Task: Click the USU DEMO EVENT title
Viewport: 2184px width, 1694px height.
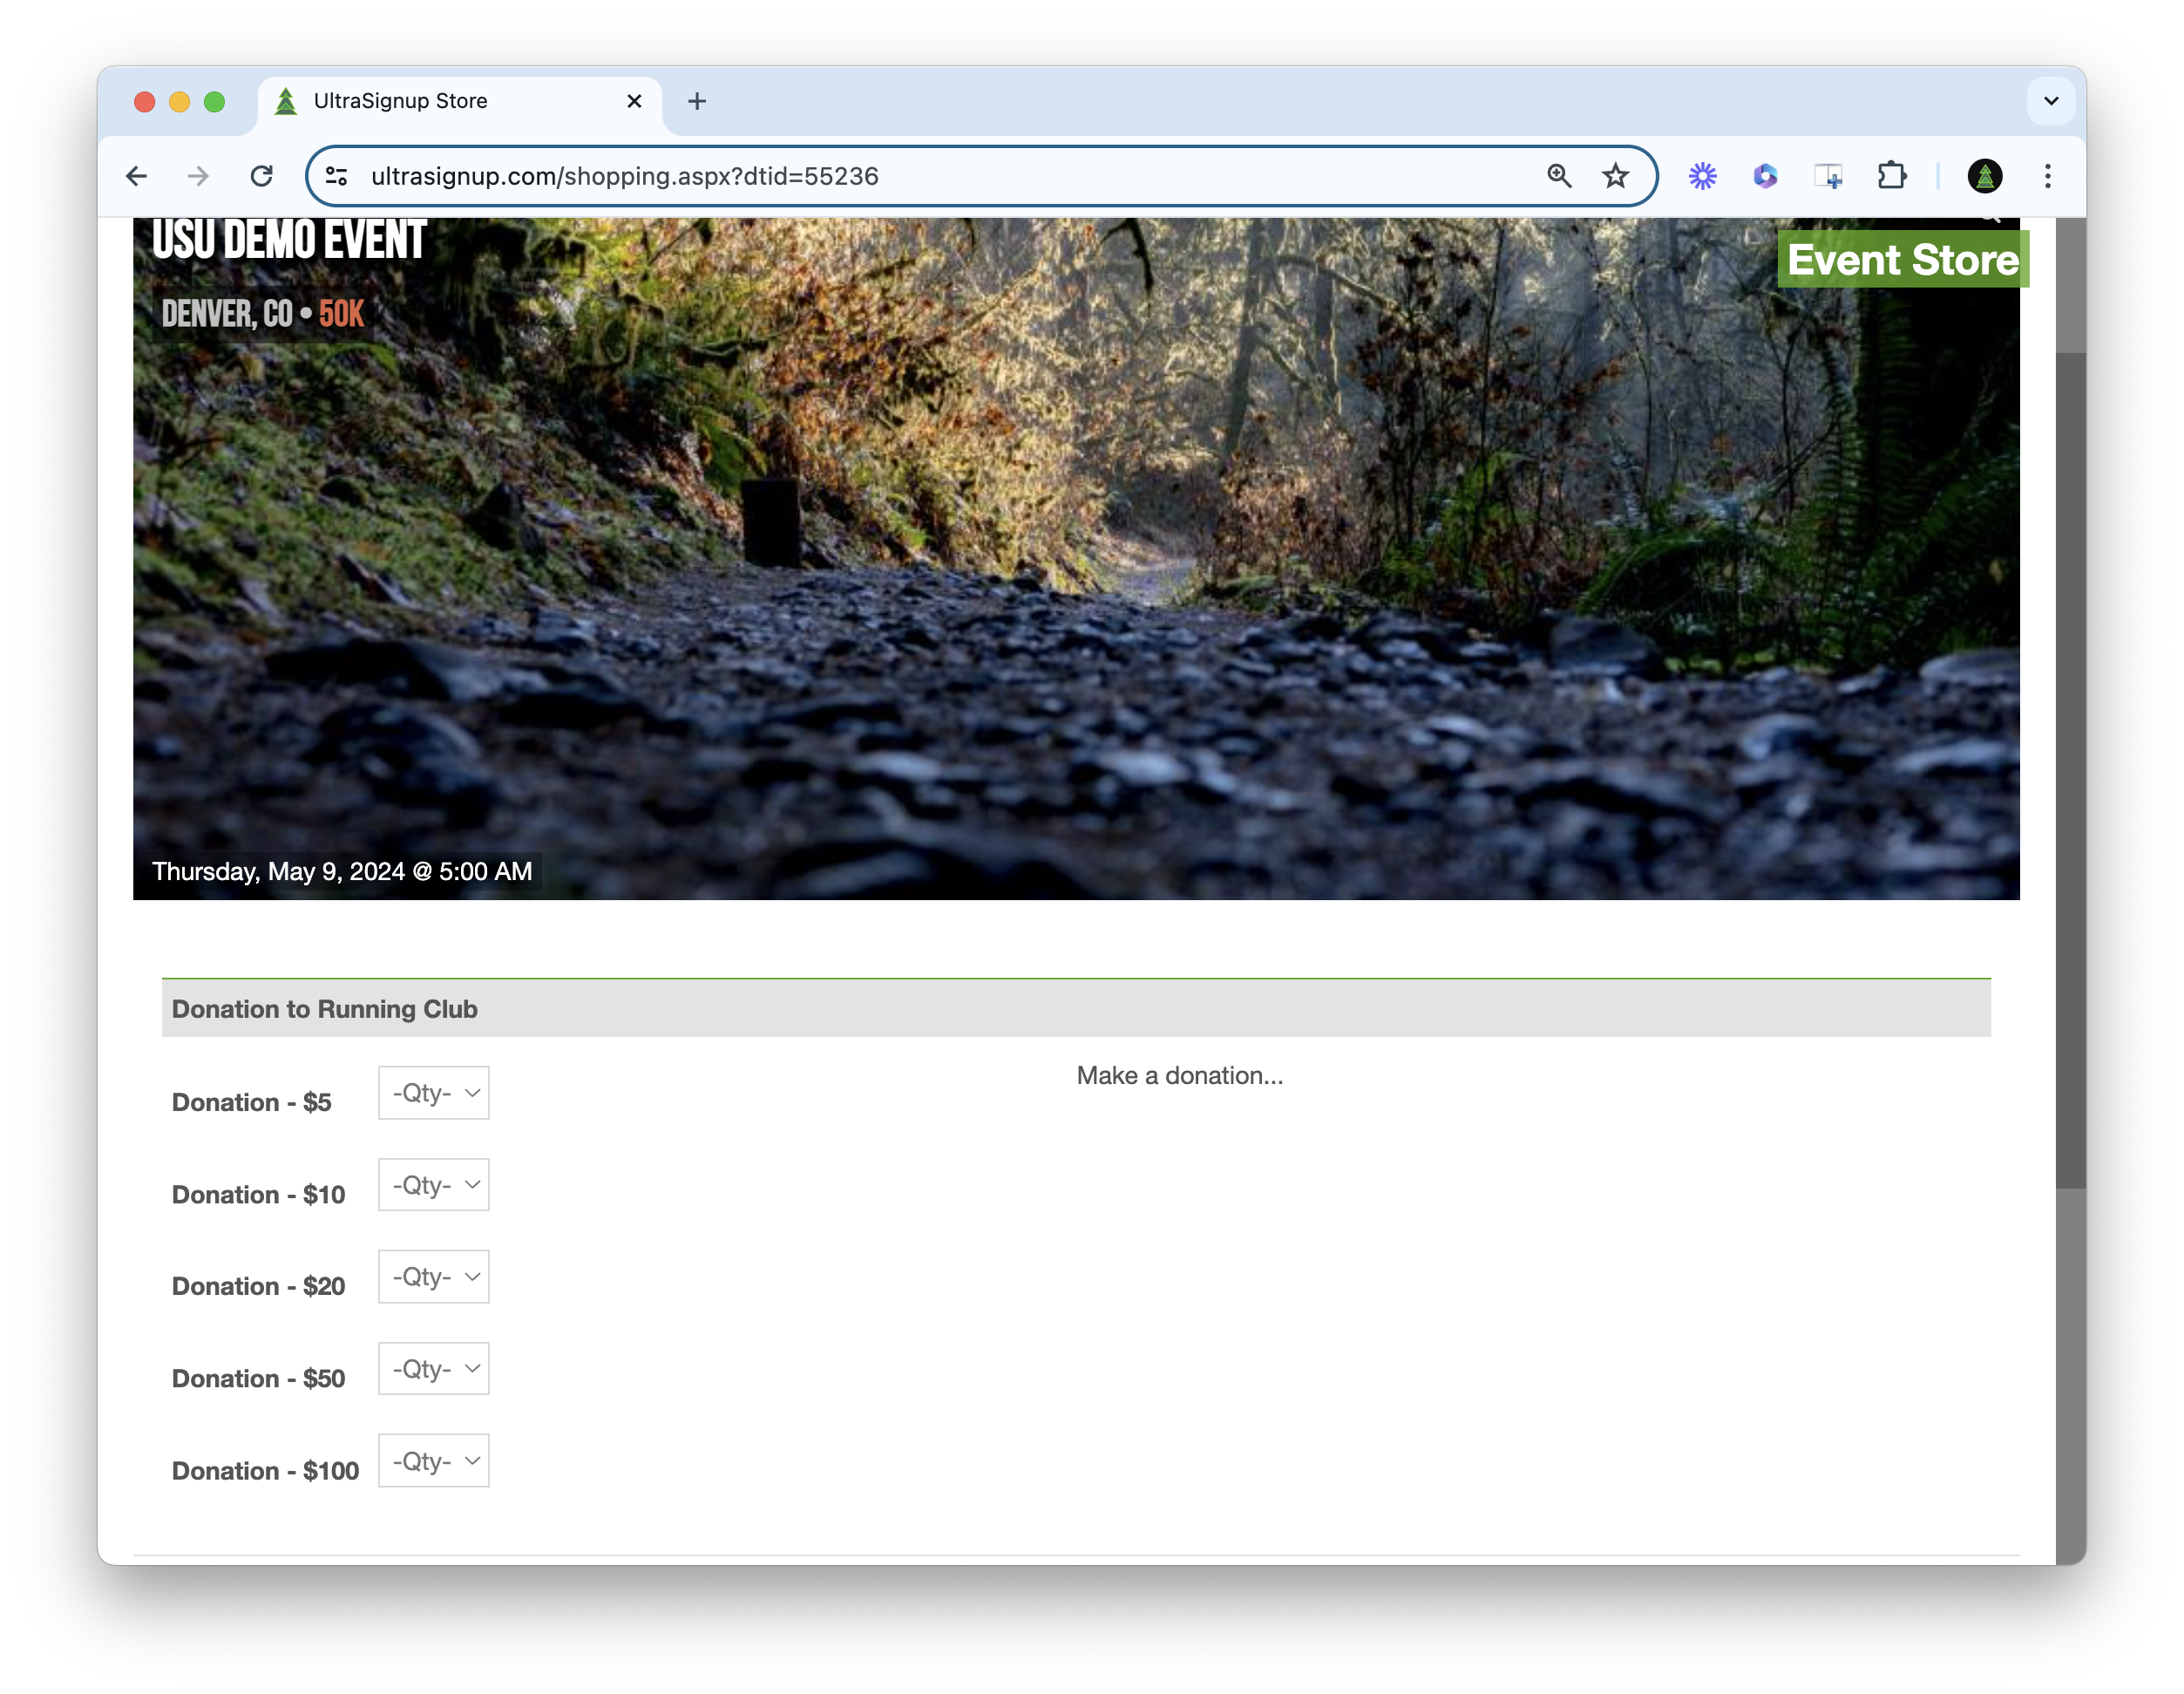Action: pos(289,241)
